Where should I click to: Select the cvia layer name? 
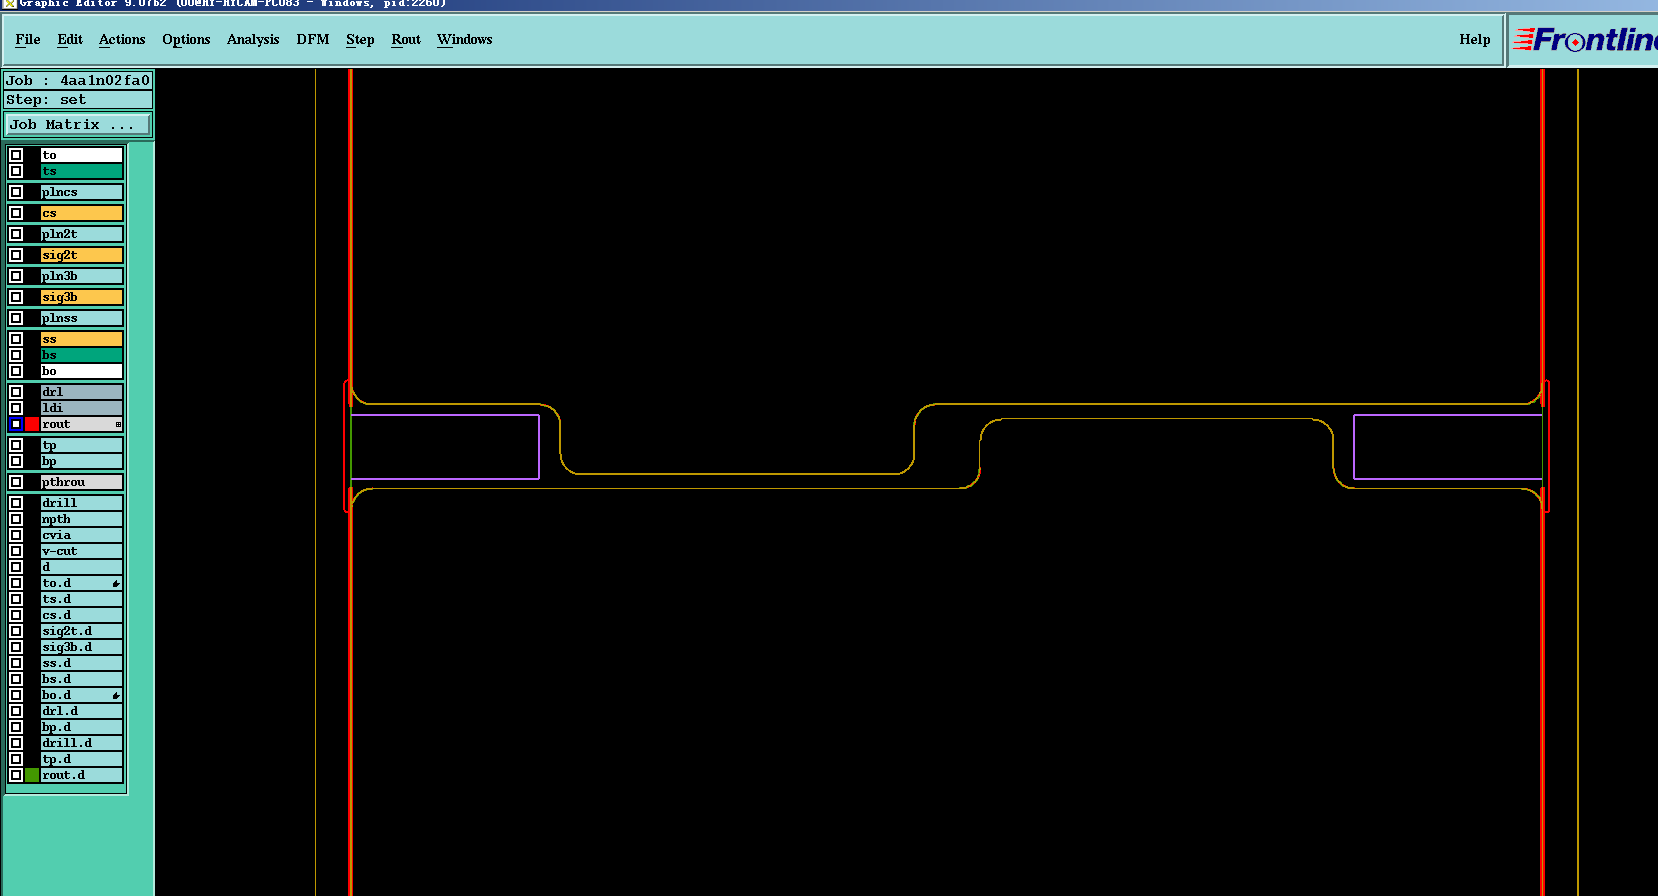pos(82,535)
